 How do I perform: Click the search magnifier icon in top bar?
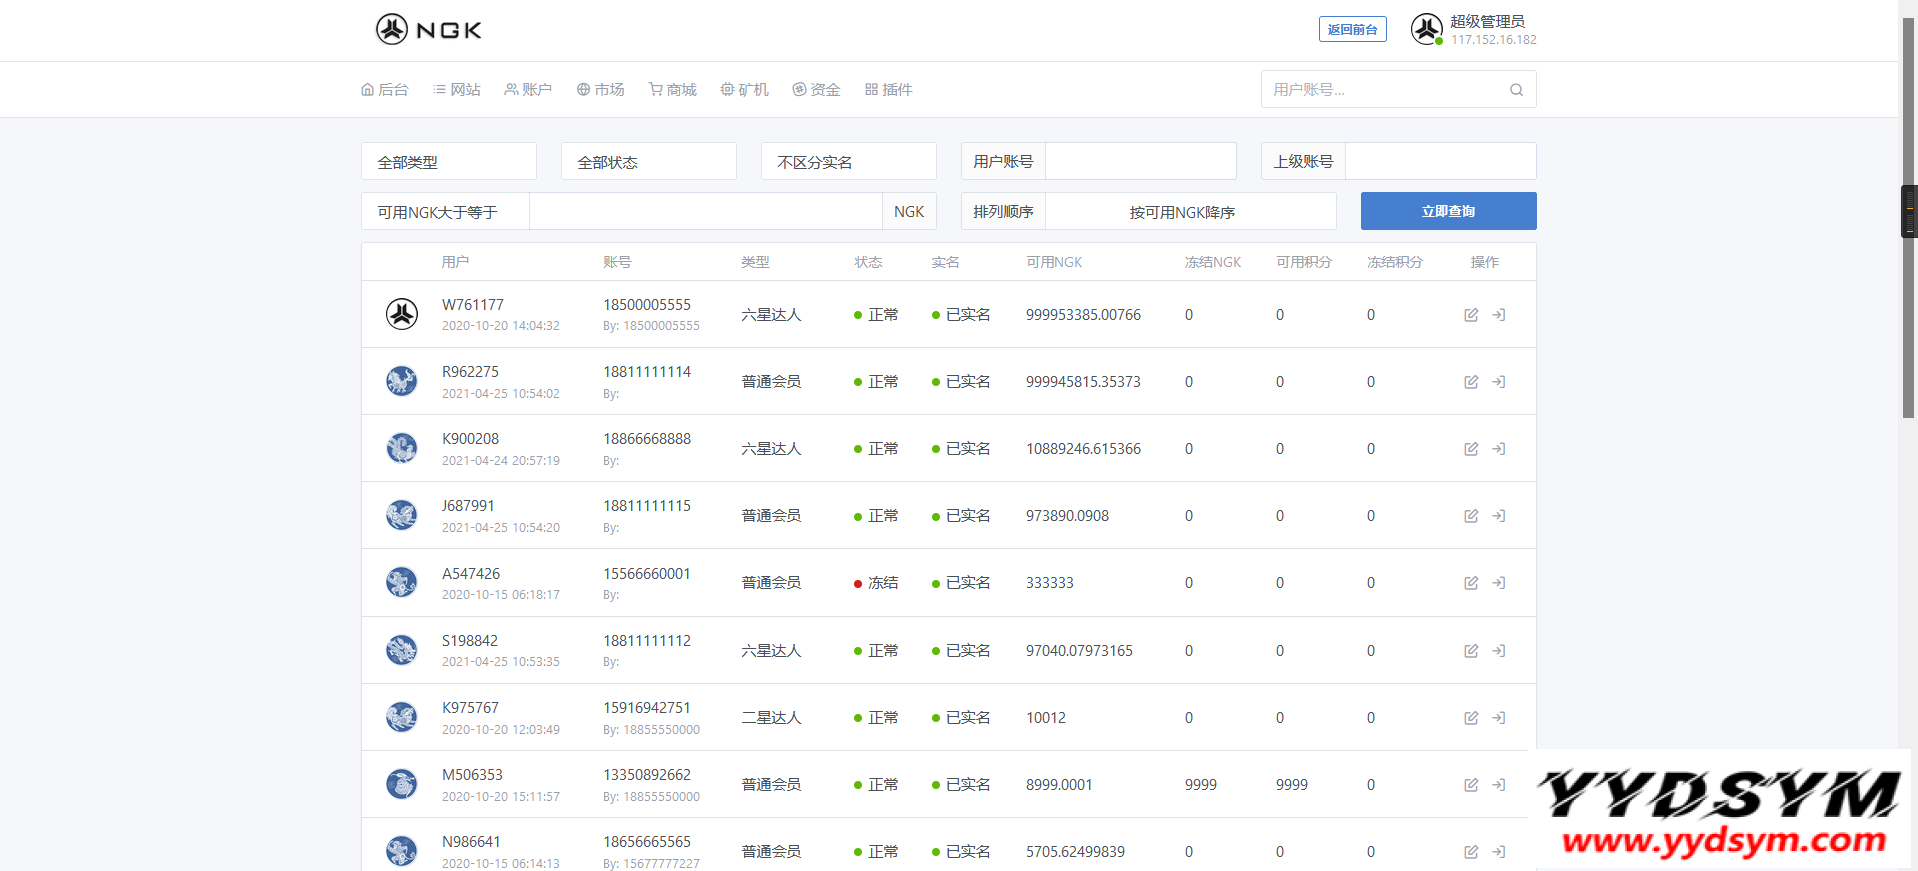1516,90
